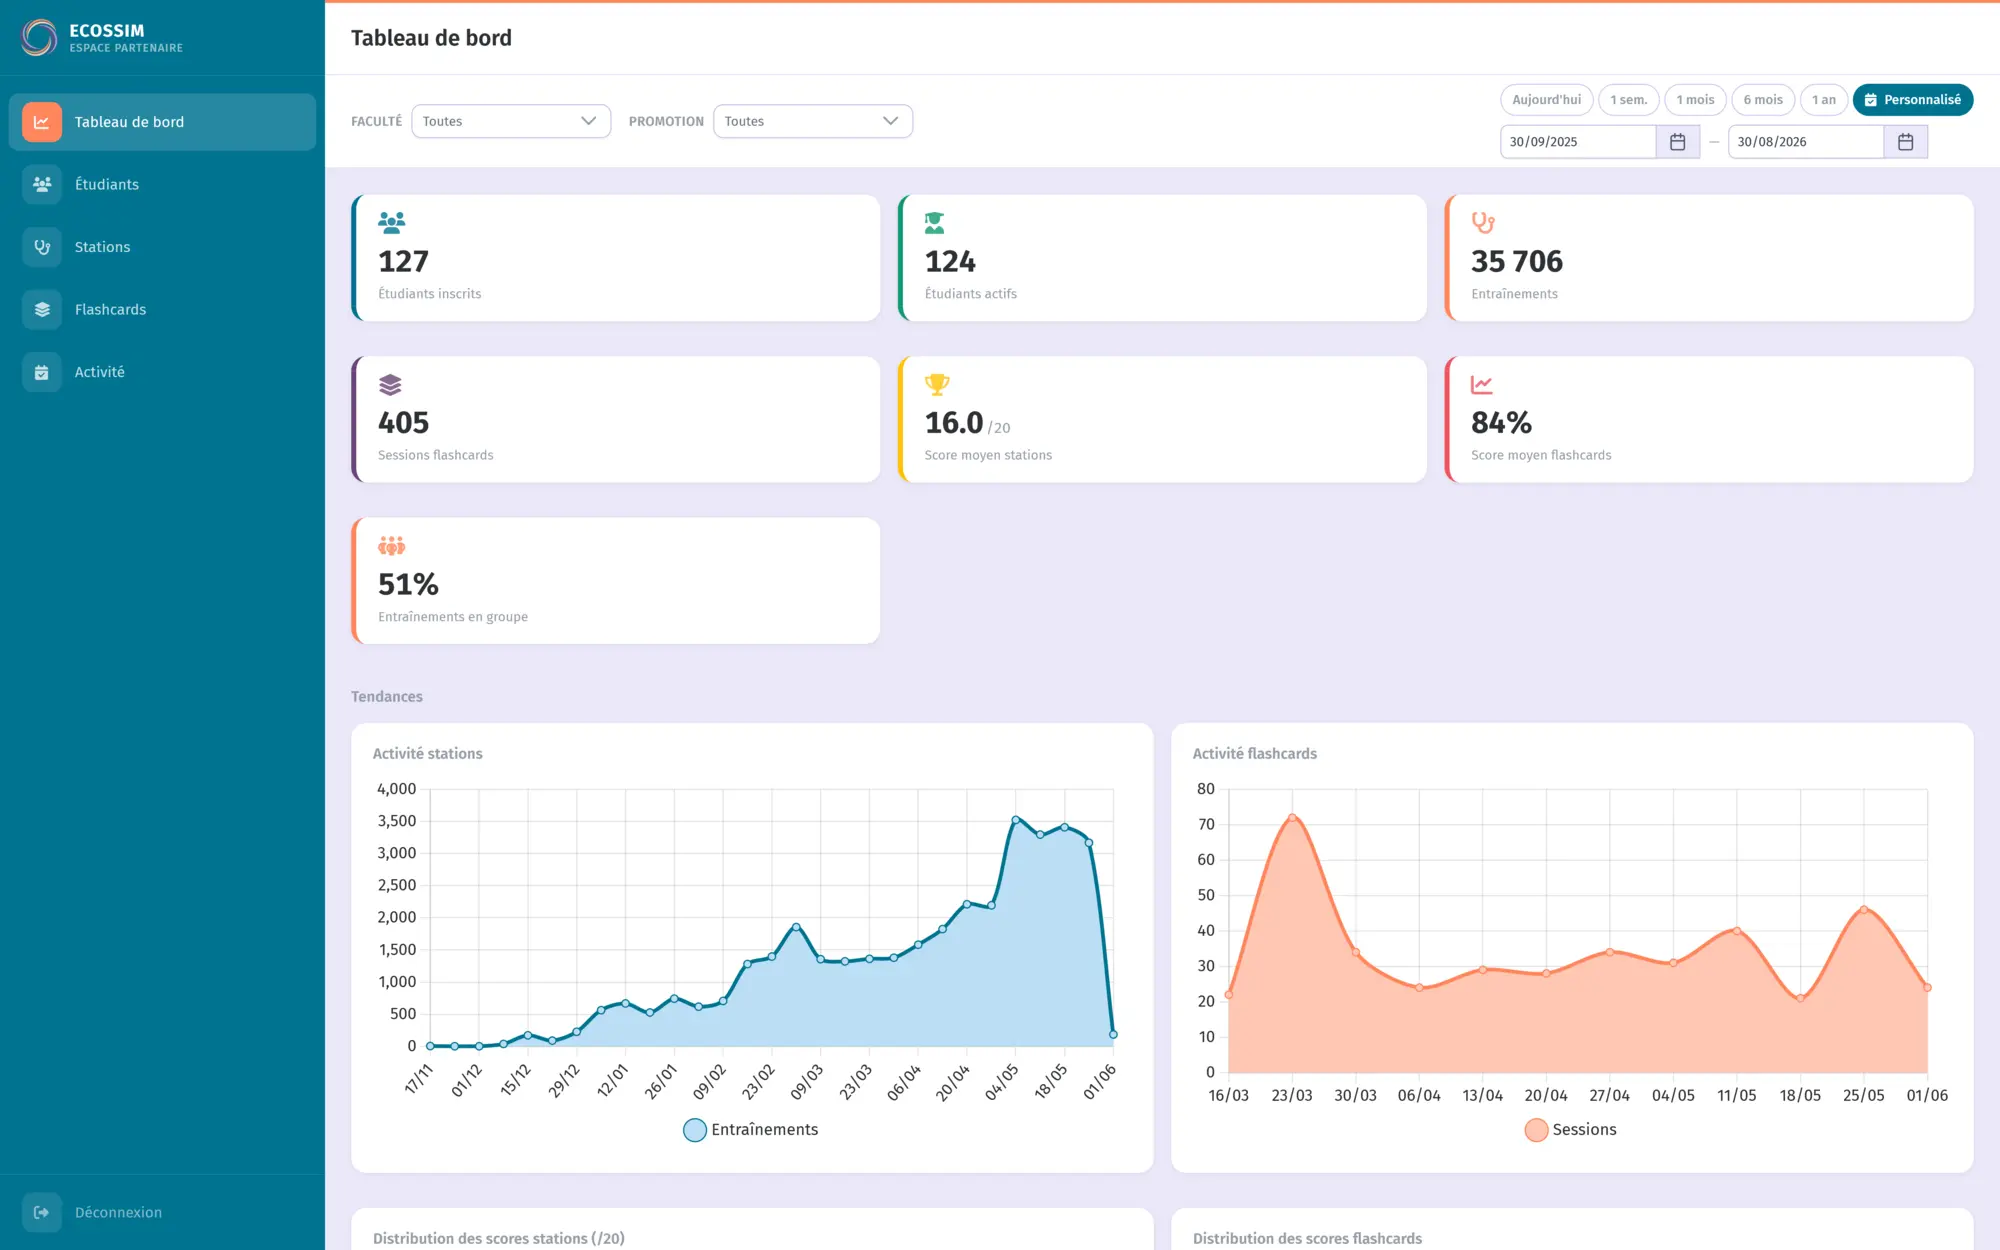Click the Étudiants people icon

42,184
